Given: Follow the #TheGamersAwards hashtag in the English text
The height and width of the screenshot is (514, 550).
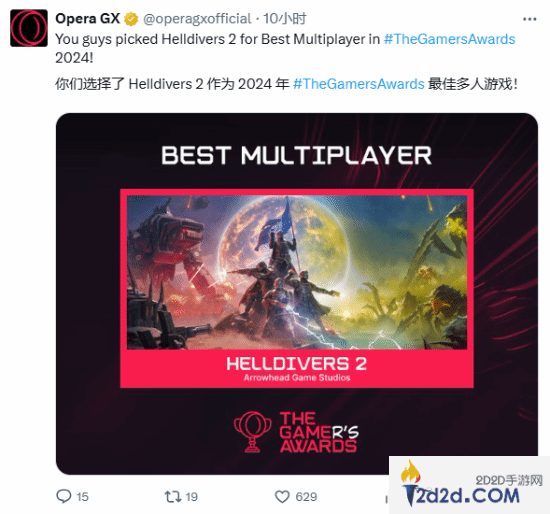Looking at the screenshot, I should coord(449,39).
